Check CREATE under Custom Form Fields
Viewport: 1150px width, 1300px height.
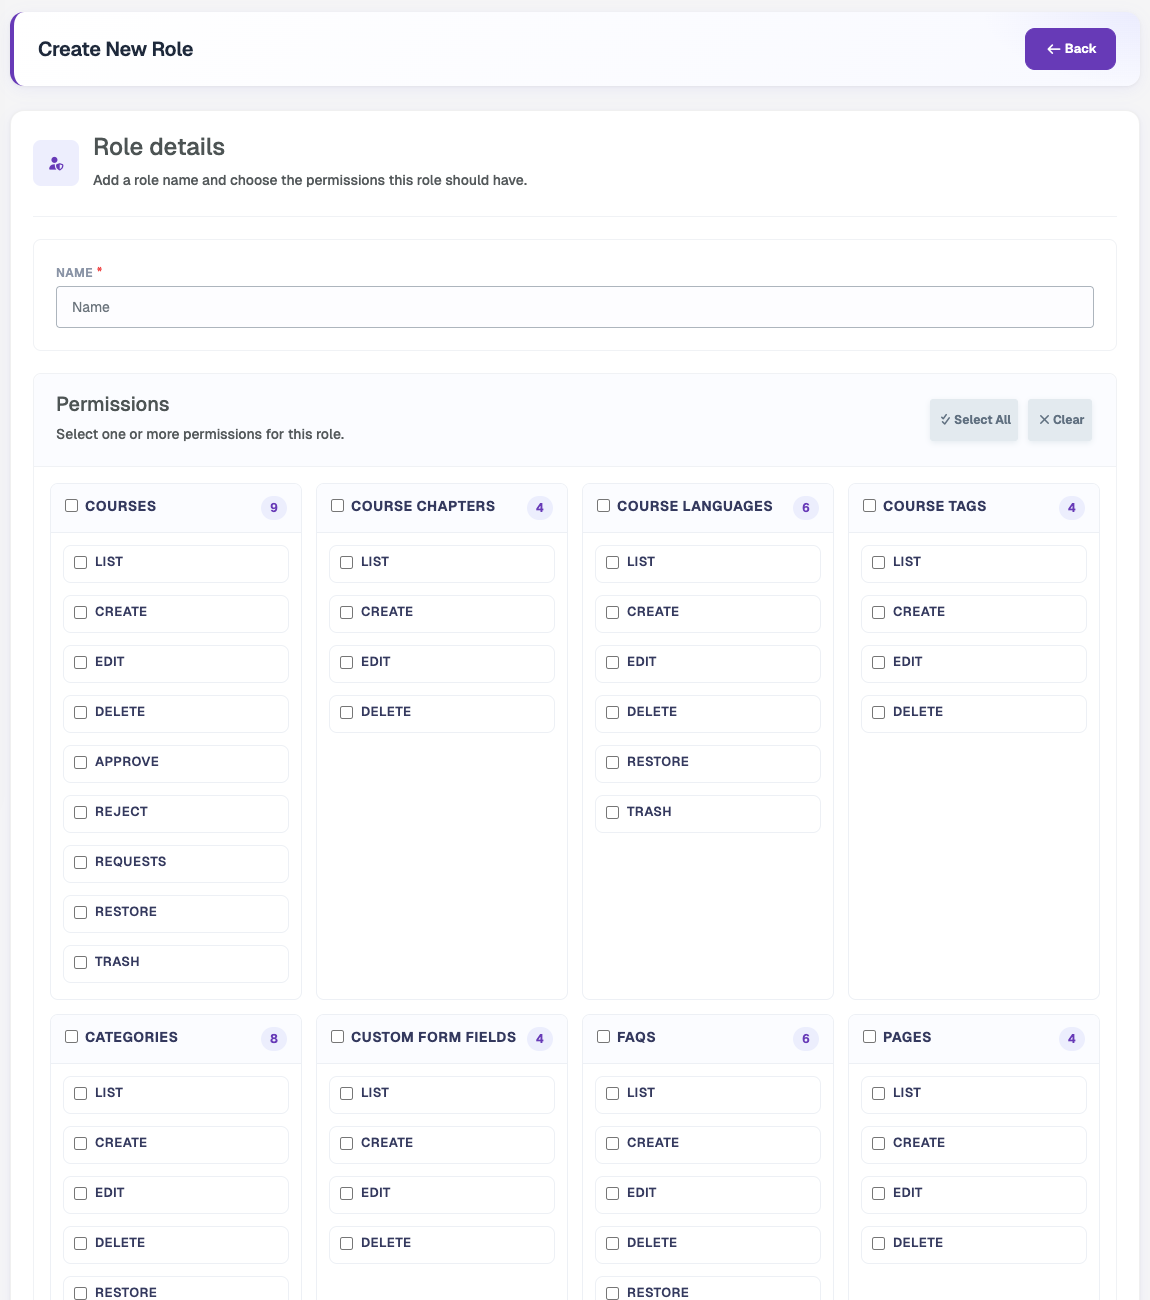pos(347,1144)
